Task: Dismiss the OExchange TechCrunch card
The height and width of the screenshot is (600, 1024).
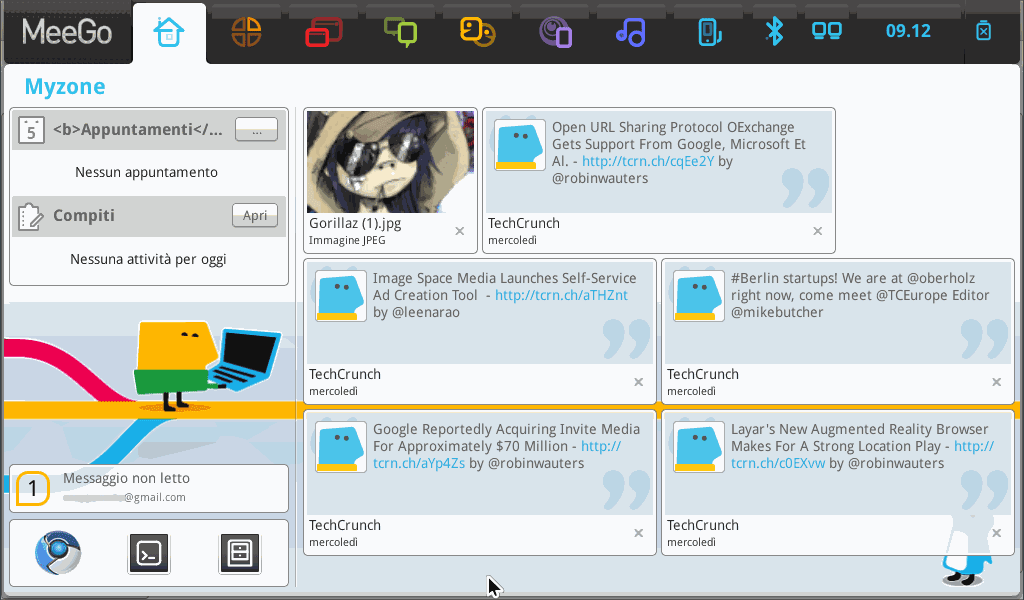Action: [818, 231]
